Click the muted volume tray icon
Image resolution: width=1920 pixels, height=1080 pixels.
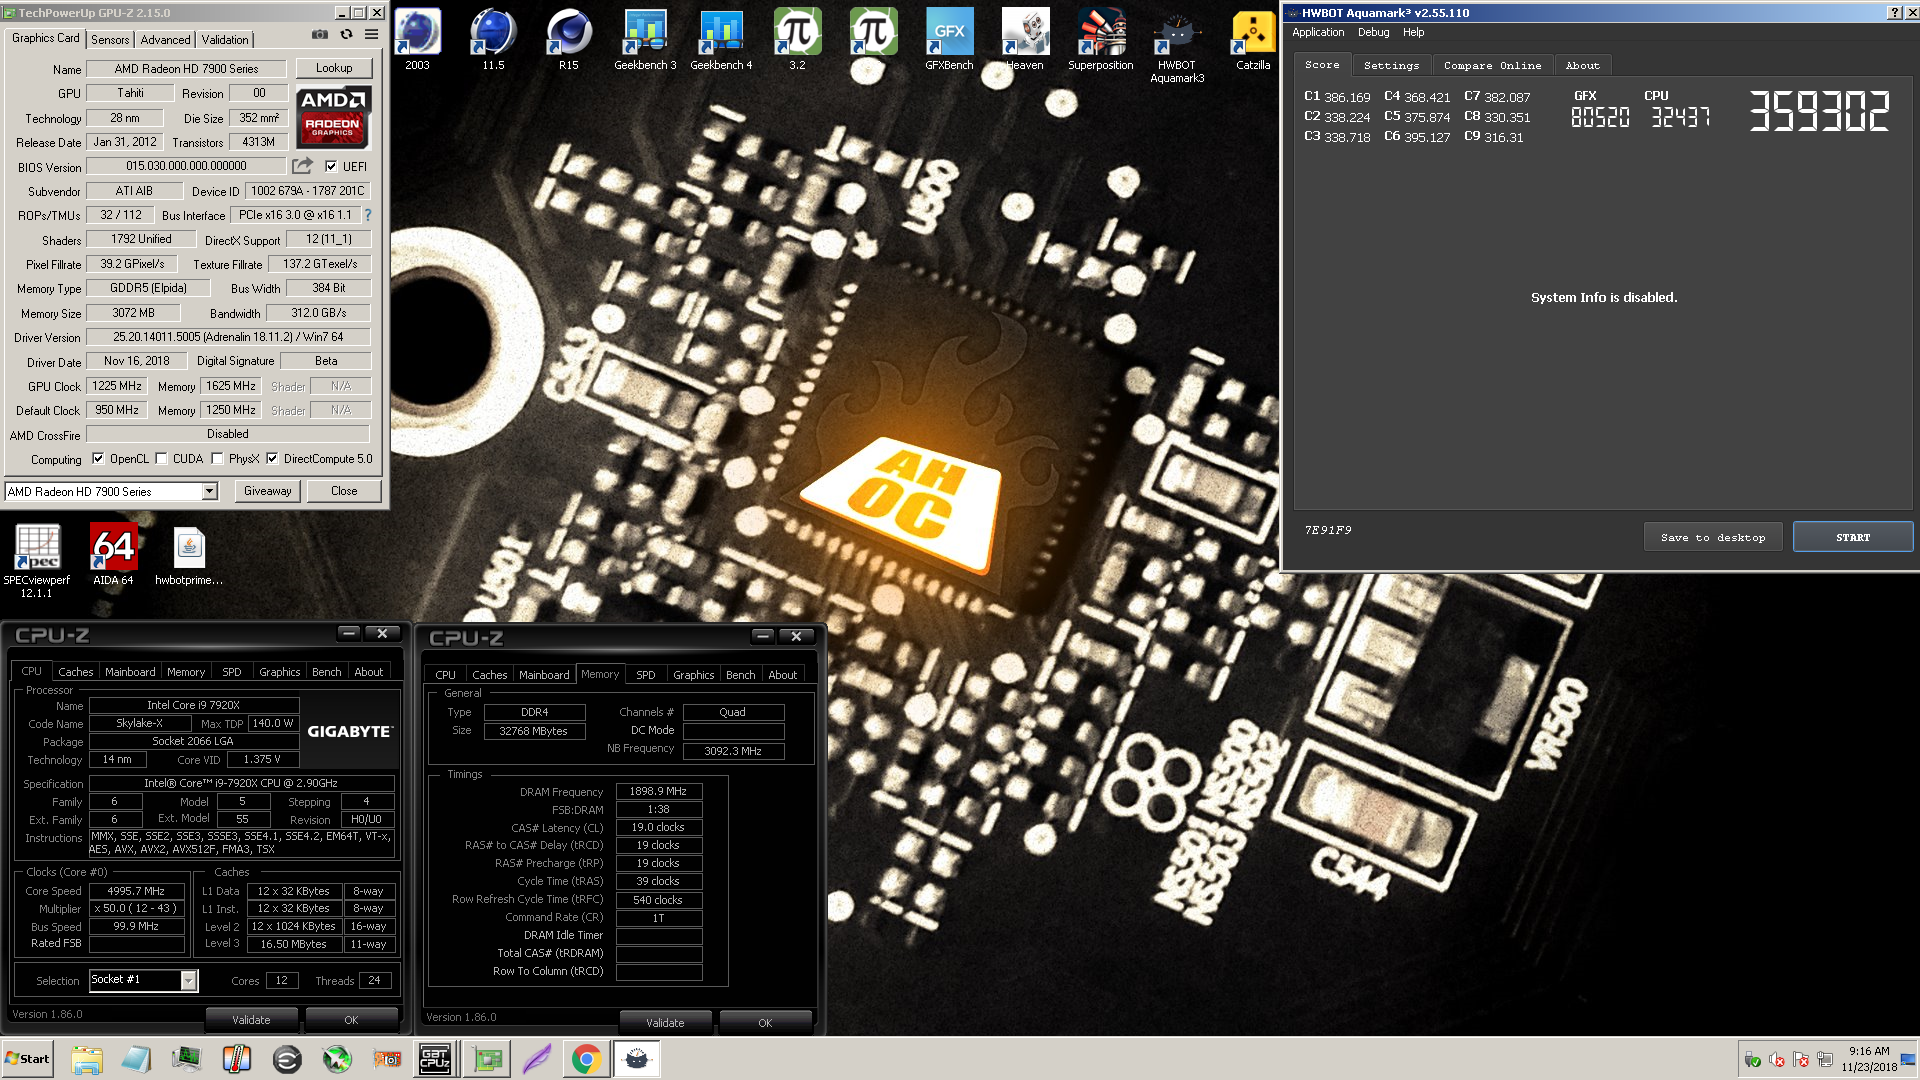[x=1777, y=1059]
